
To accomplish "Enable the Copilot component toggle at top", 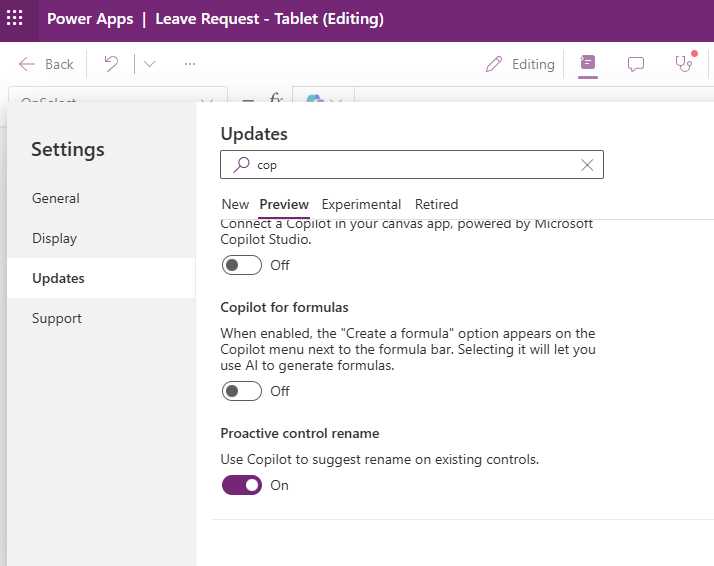I will tap(241, 265).
